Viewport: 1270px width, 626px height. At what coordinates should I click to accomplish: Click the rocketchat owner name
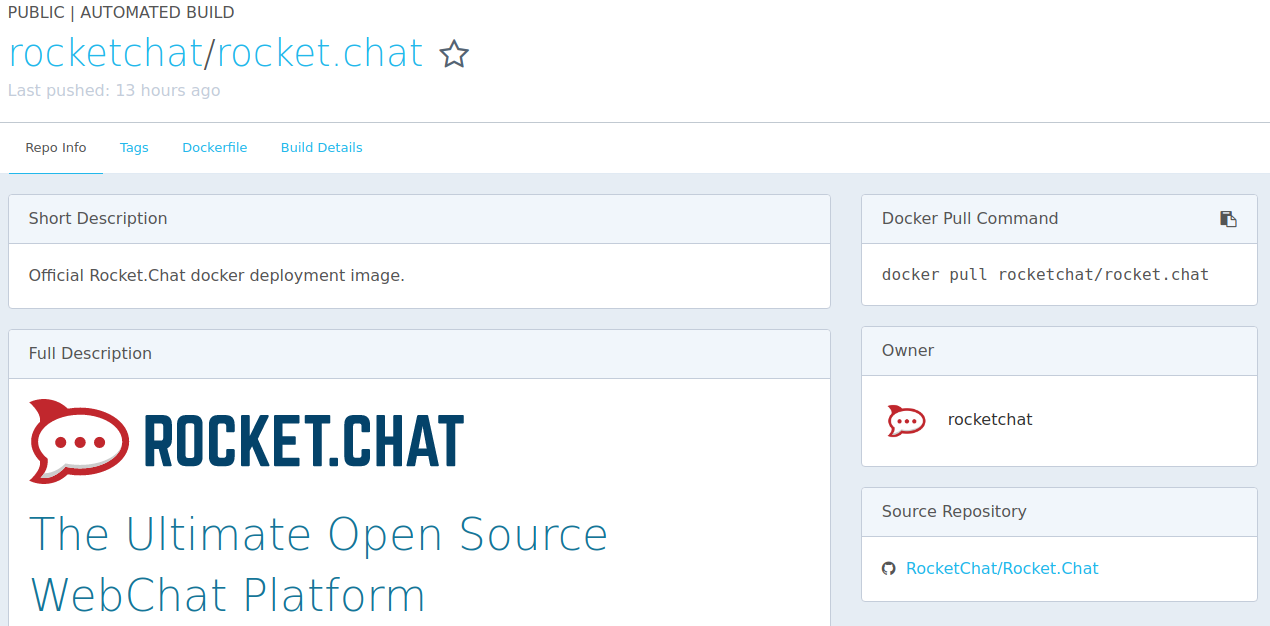(990, 420)
